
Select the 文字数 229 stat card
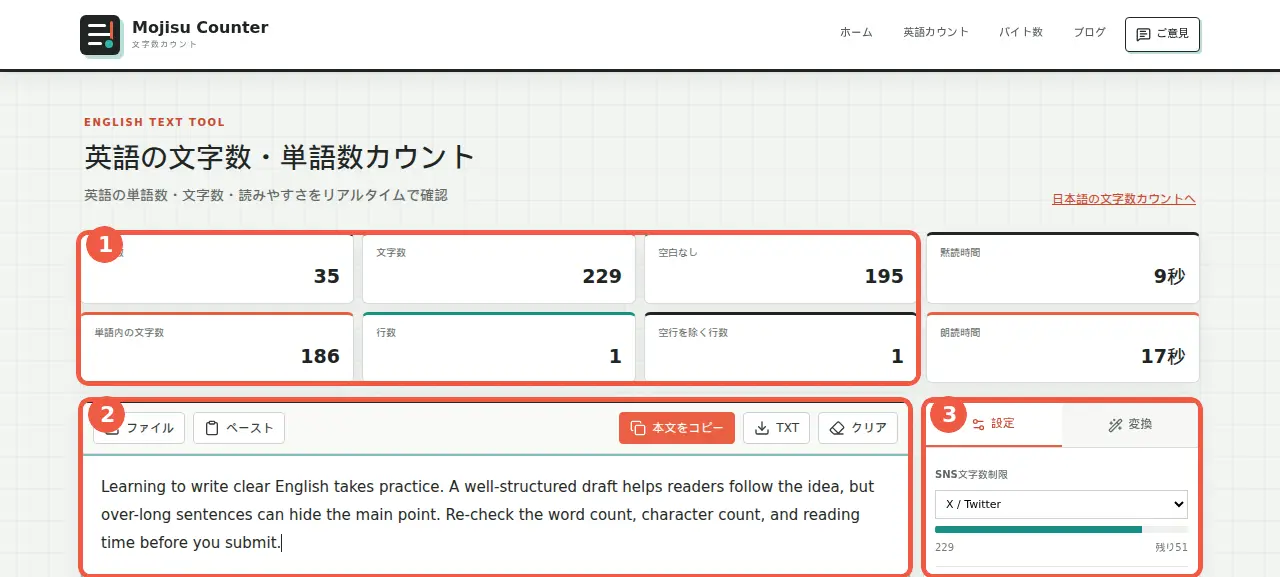pos(499,268)
